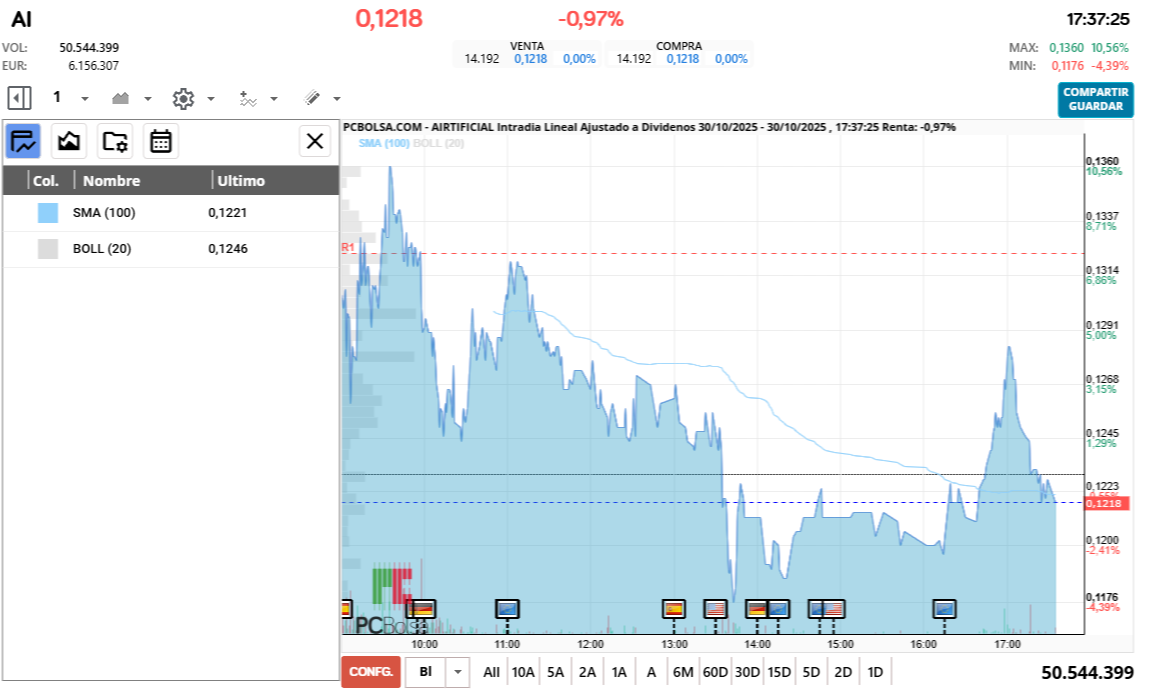This screenshot has width=1149, height=693.
Task: Click the Compartir Guardar button
Action: click(x=1096, y=99)
